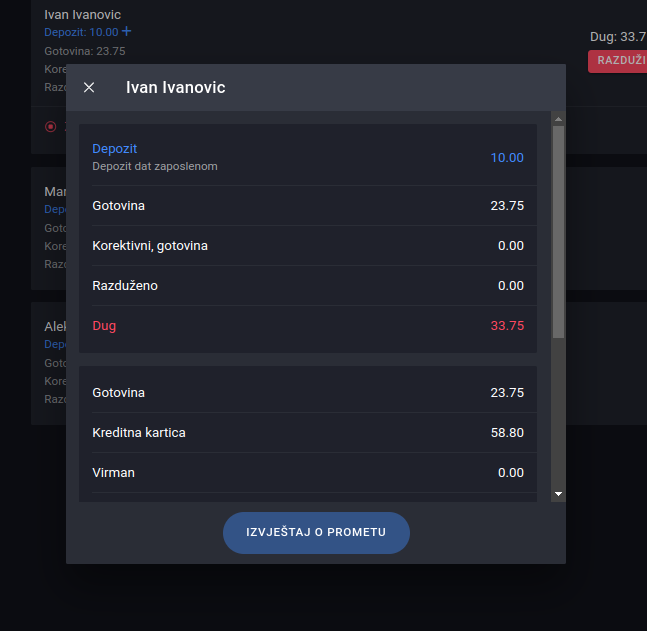Click the blue Depozit row label
The width and height of the screenshot is (647, 631).
pyautogui.click(x=114, y=149)
